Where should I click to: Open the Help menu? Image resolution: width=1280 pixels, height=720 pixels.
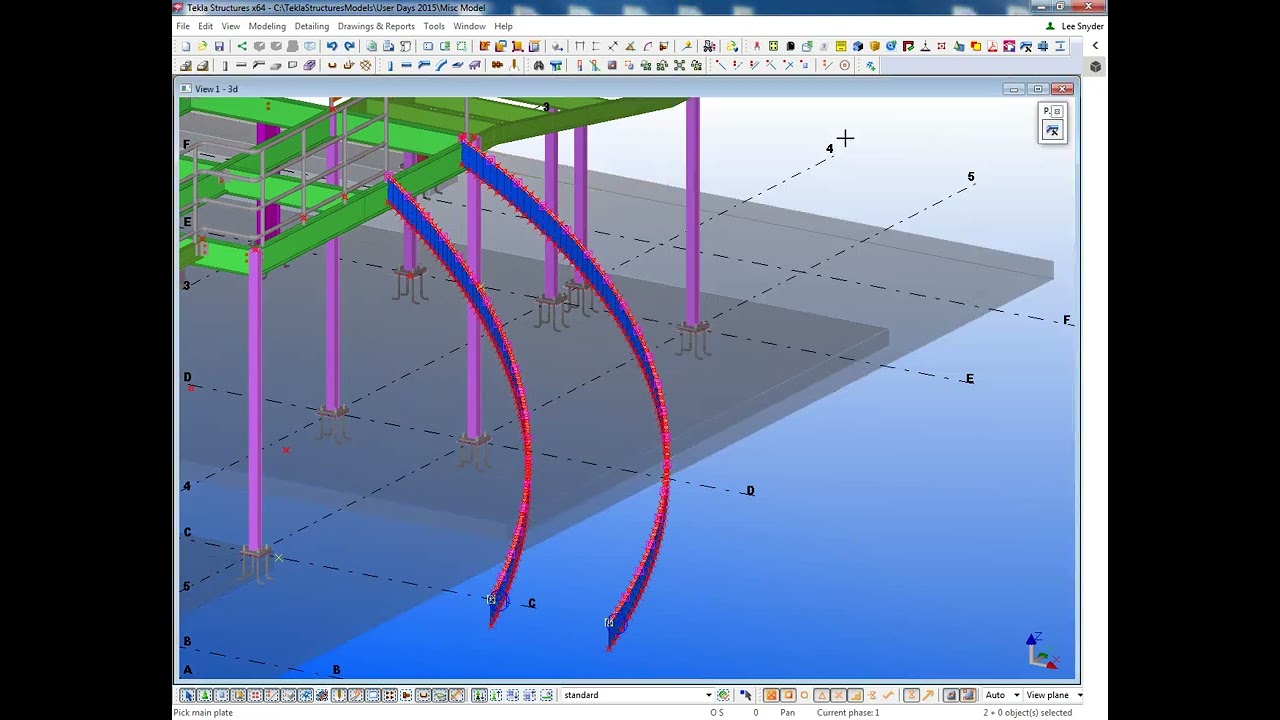(x=503, y=26)
